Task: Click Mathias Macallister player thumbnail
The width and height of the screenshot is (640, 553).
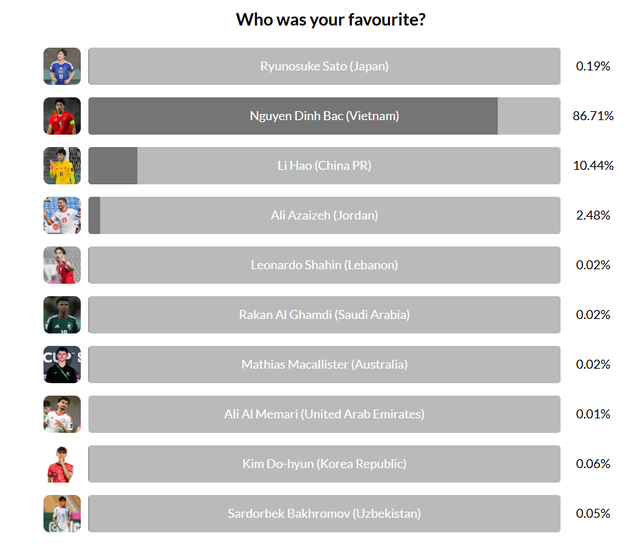Action: click(x=62, y=364)
